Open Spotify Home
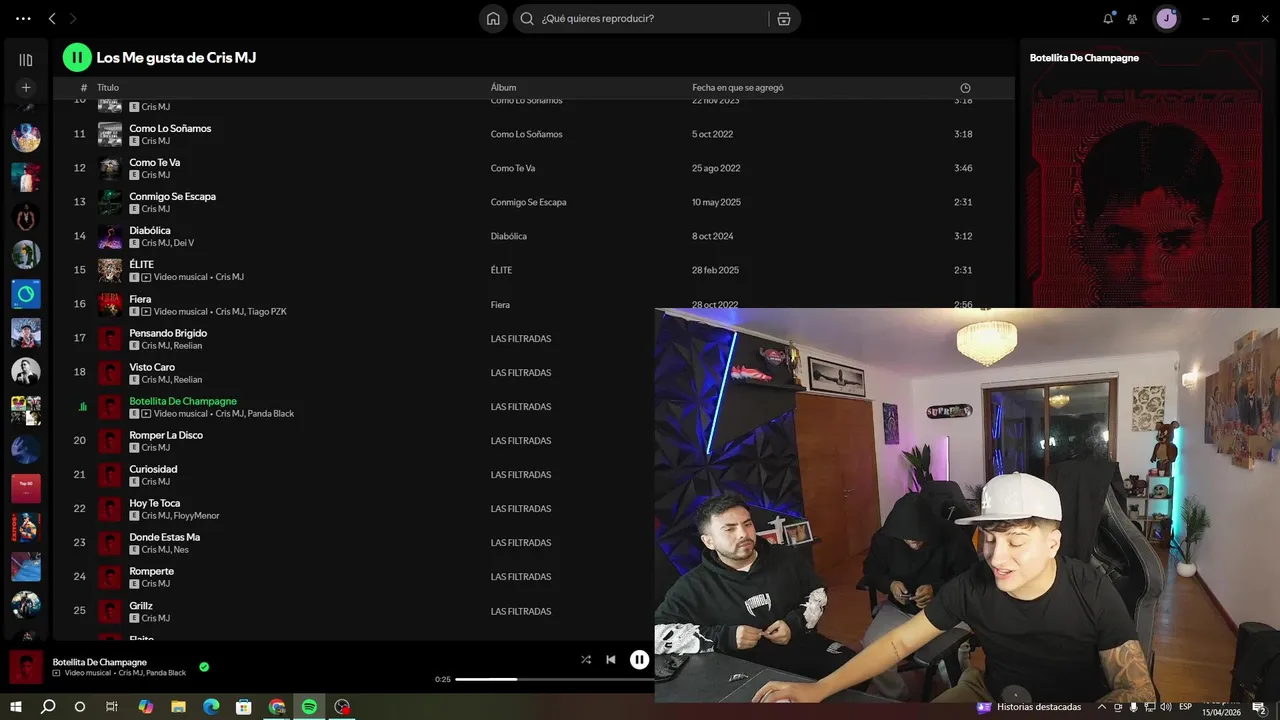 (493, 18)
